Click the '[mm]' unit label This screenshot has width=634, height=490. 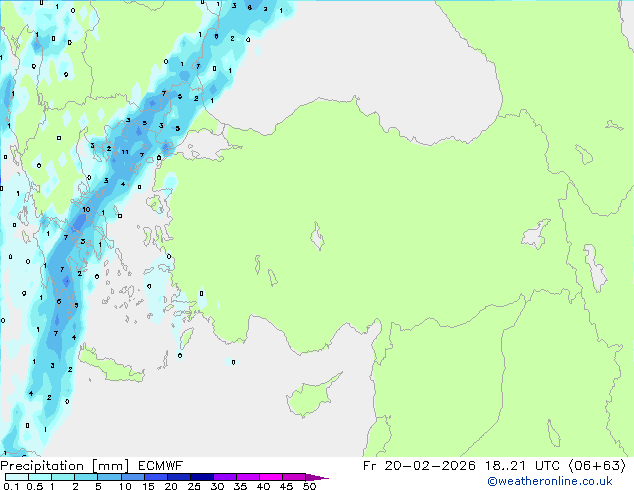[x=110, y=466]
